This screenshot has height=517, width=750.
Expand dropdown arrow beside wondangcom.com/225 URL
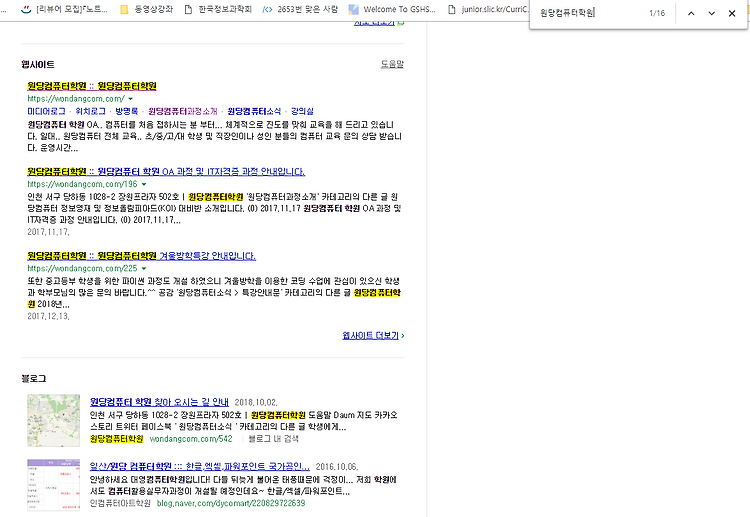[144, 269]
